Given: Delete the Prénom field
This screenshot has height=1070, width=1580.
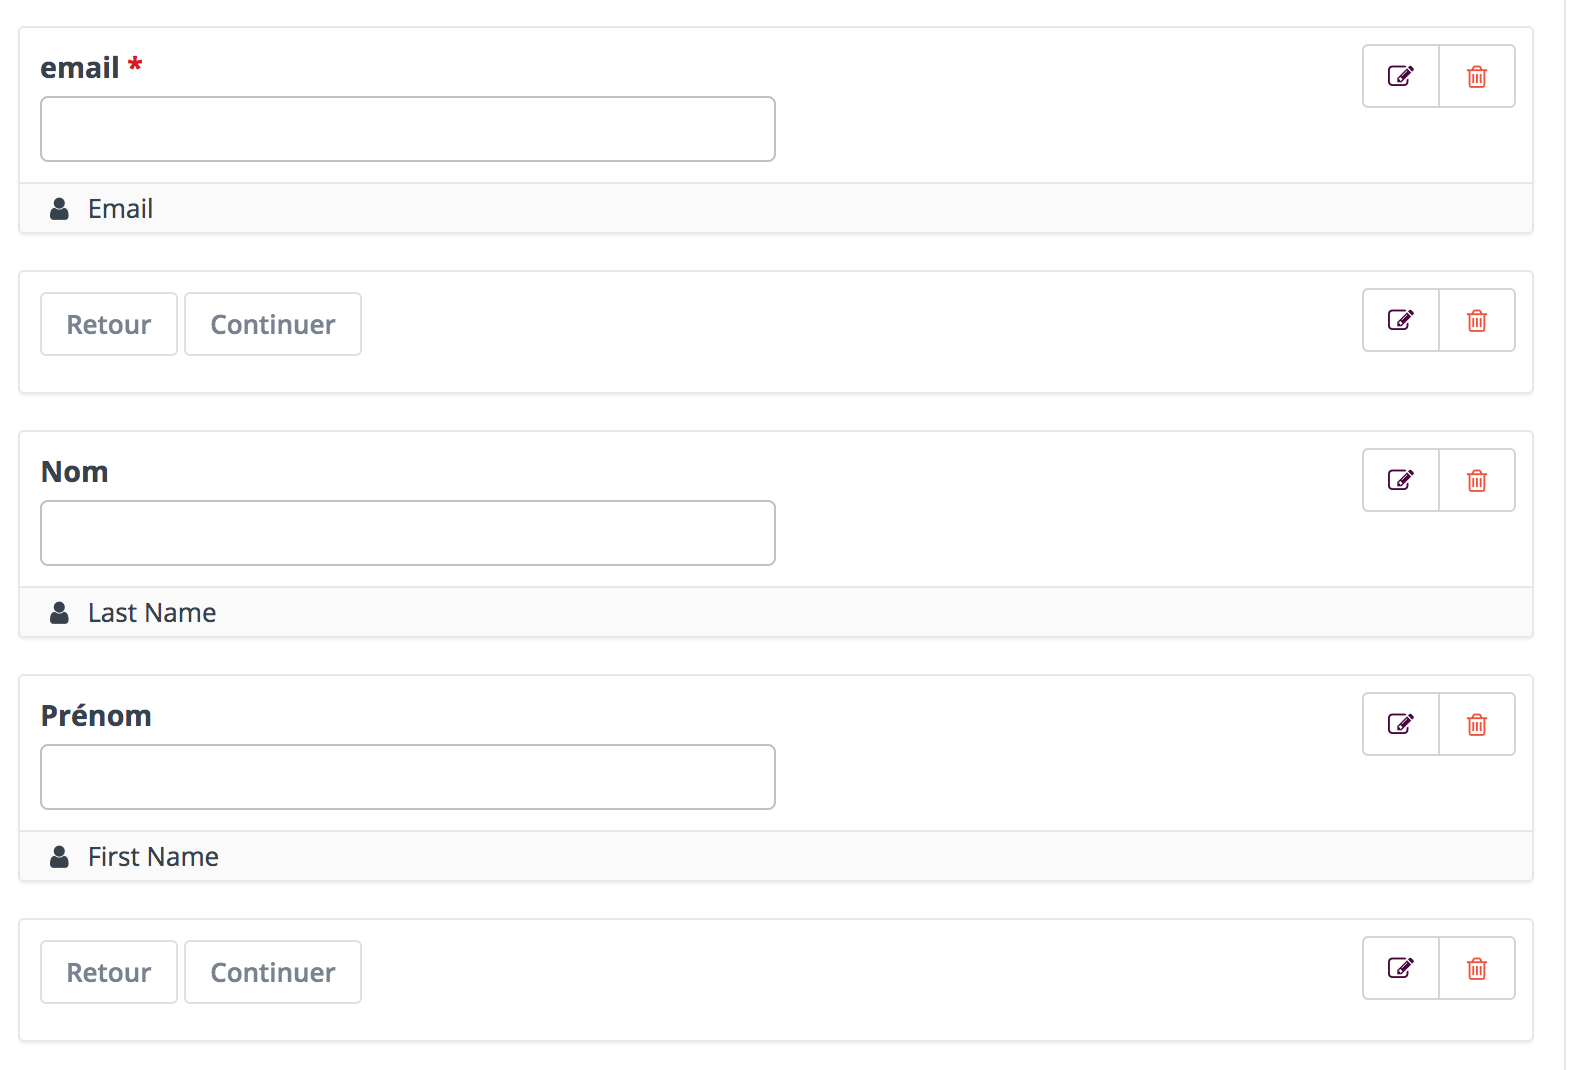Looking at the screenshot, I should 1477,724.
